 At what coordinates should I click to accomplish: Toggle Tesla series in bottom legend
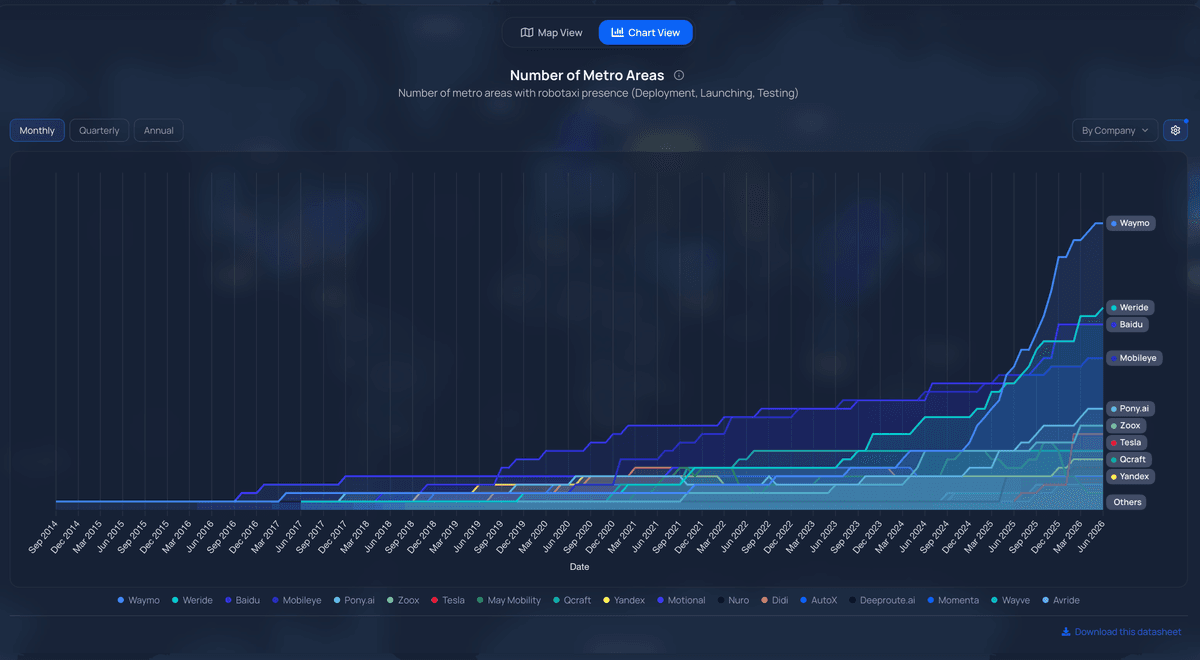pos(448,600)
